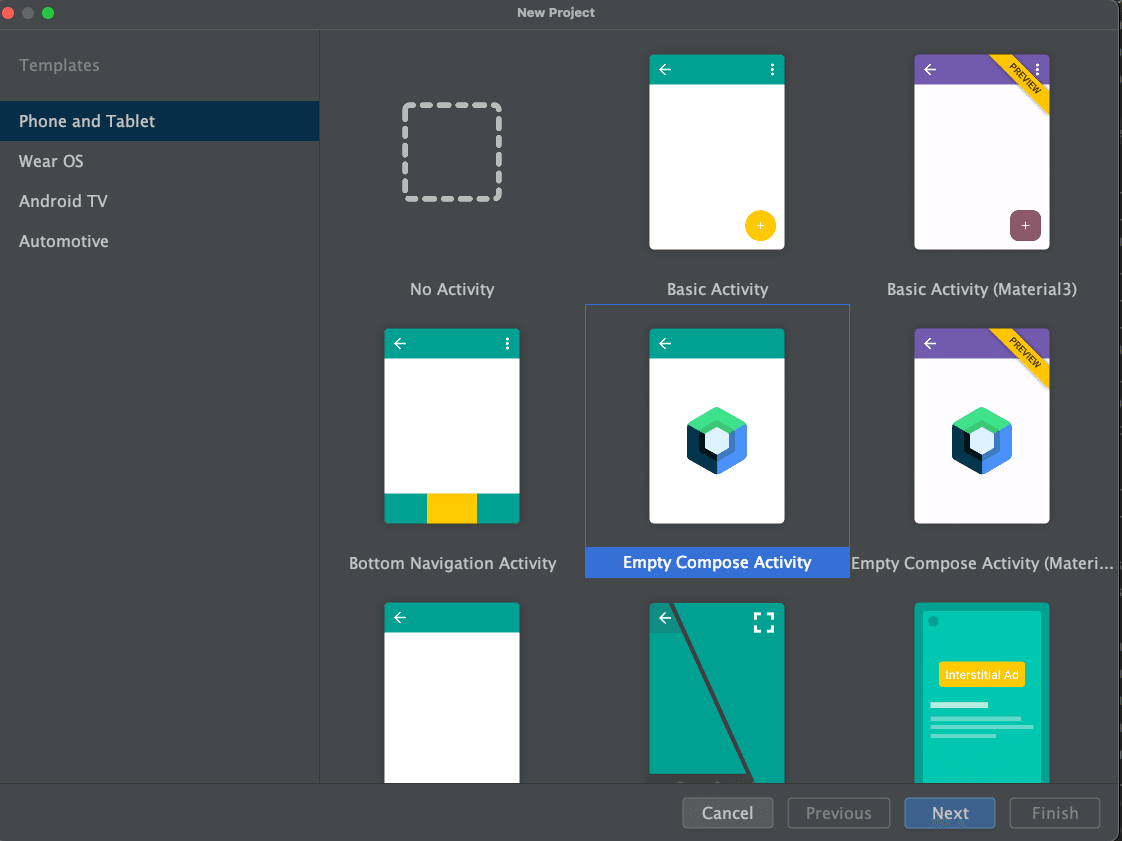
Task: Choose the No Activity template
Action: pyautogui.click(x=451, y=152)
